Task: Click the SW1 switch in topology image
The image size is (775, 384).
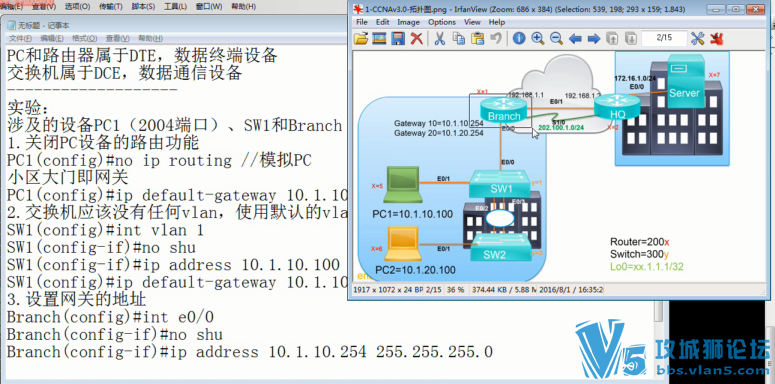Action: click(x=501, y=185)
